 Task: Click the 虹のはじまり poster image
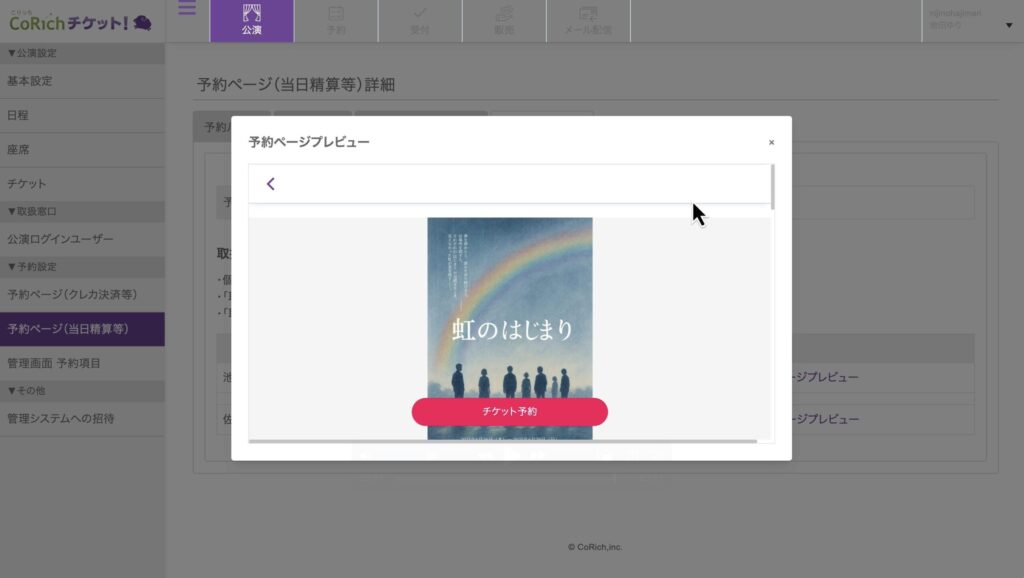click(x=509, y=300)
